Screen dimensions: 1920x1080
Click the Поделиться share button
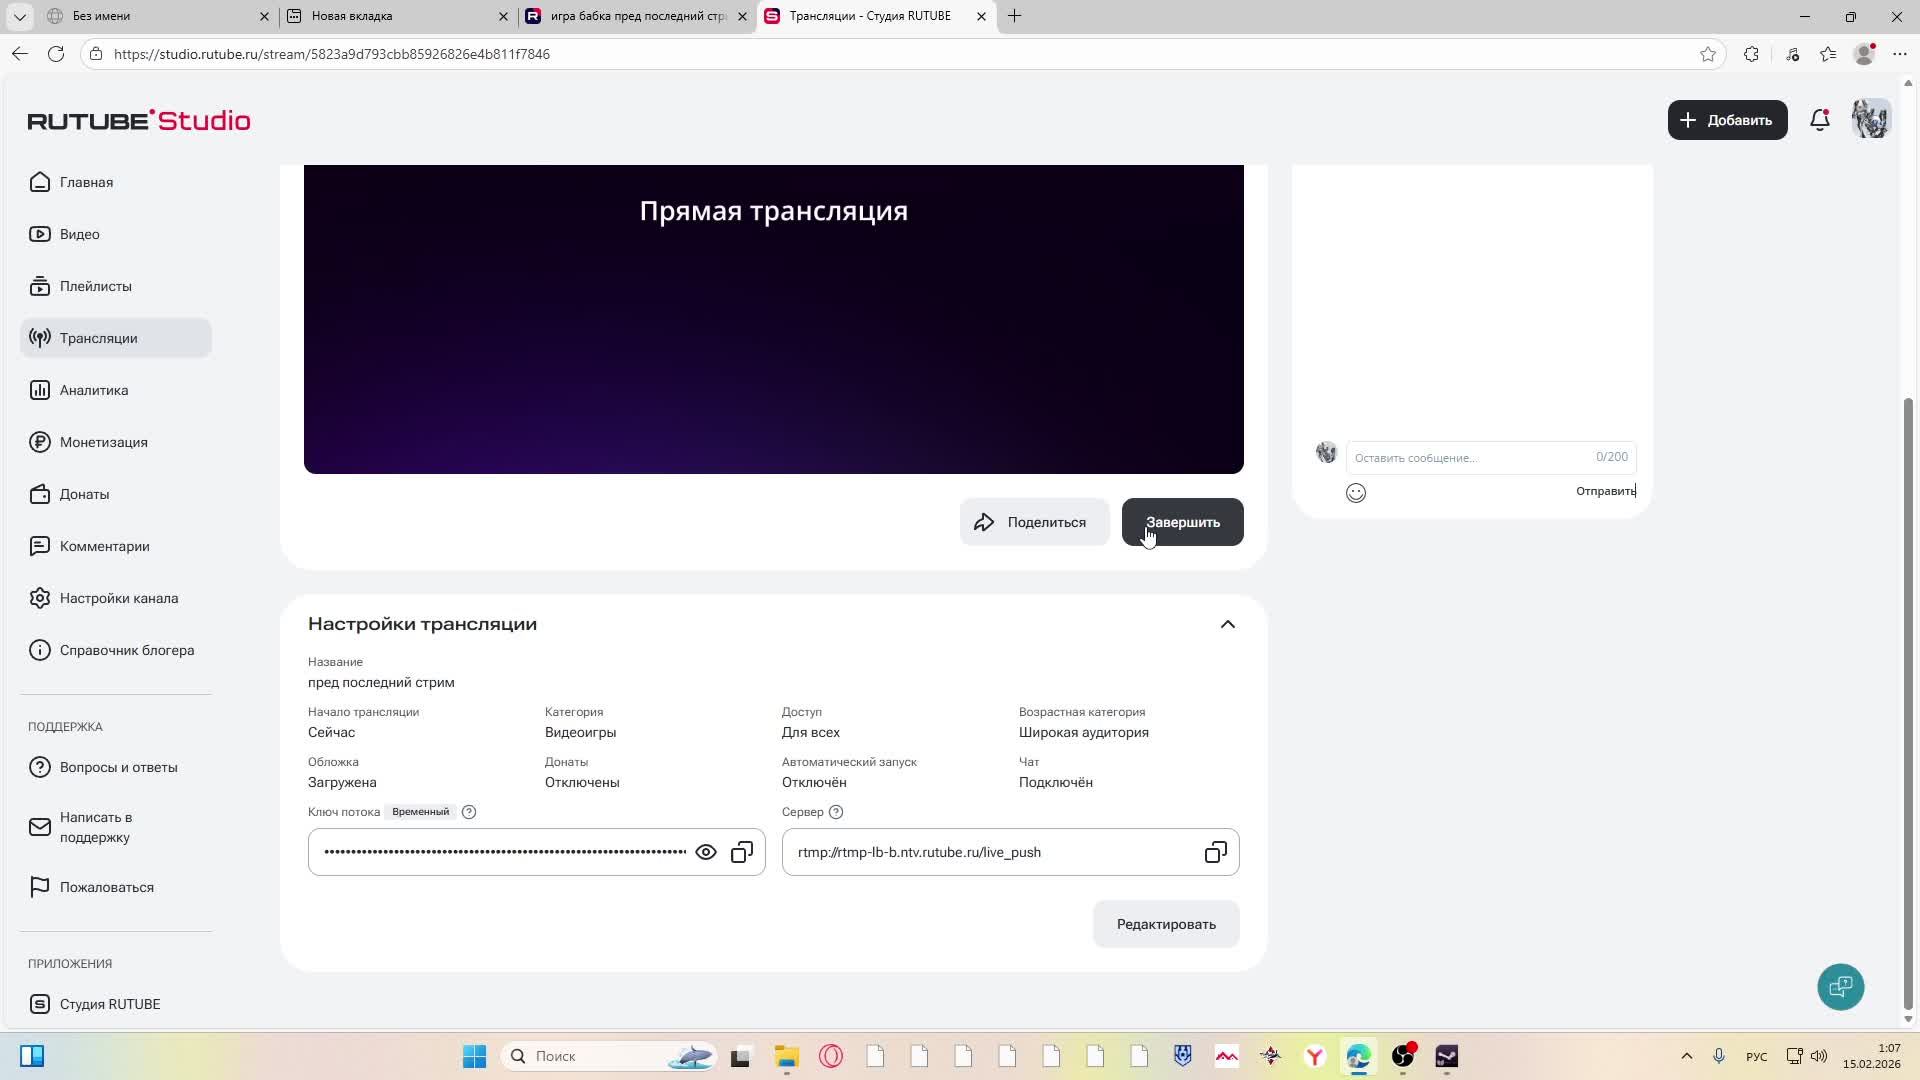[1034, 522]
